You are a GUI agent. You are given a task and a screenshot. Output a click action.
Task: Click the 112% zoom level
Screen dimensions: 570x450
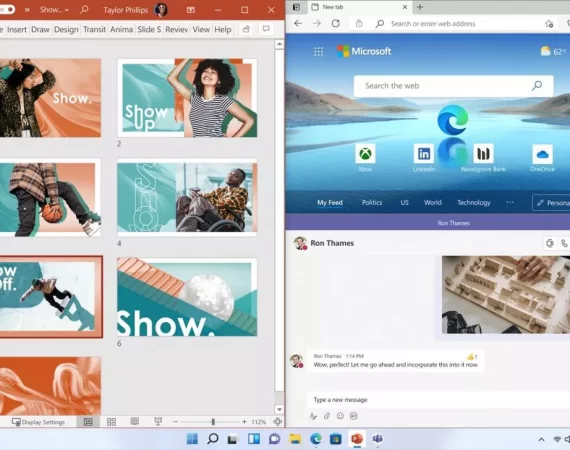(258, 422)
